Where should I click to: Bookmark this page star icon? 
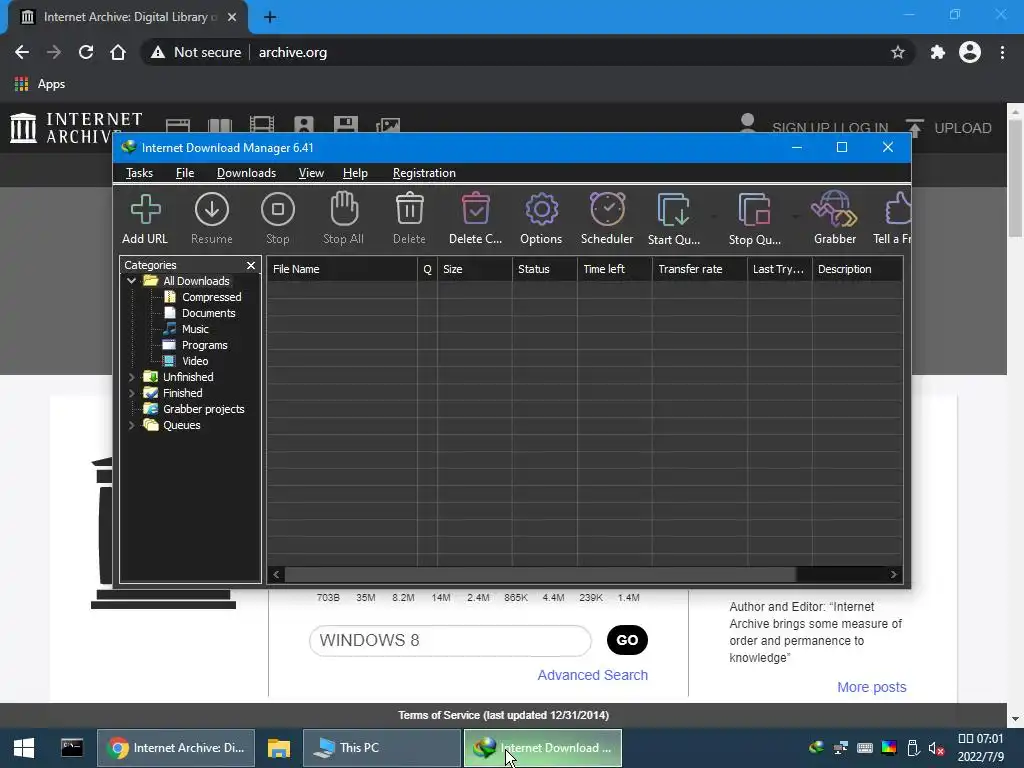coord(898,52)
